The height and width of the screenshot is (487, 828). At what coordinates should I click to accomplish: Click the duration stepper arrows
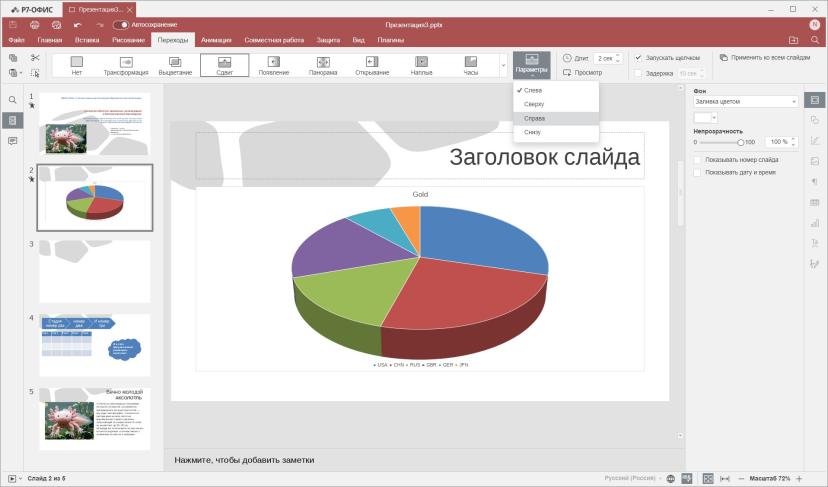(619, 58)
